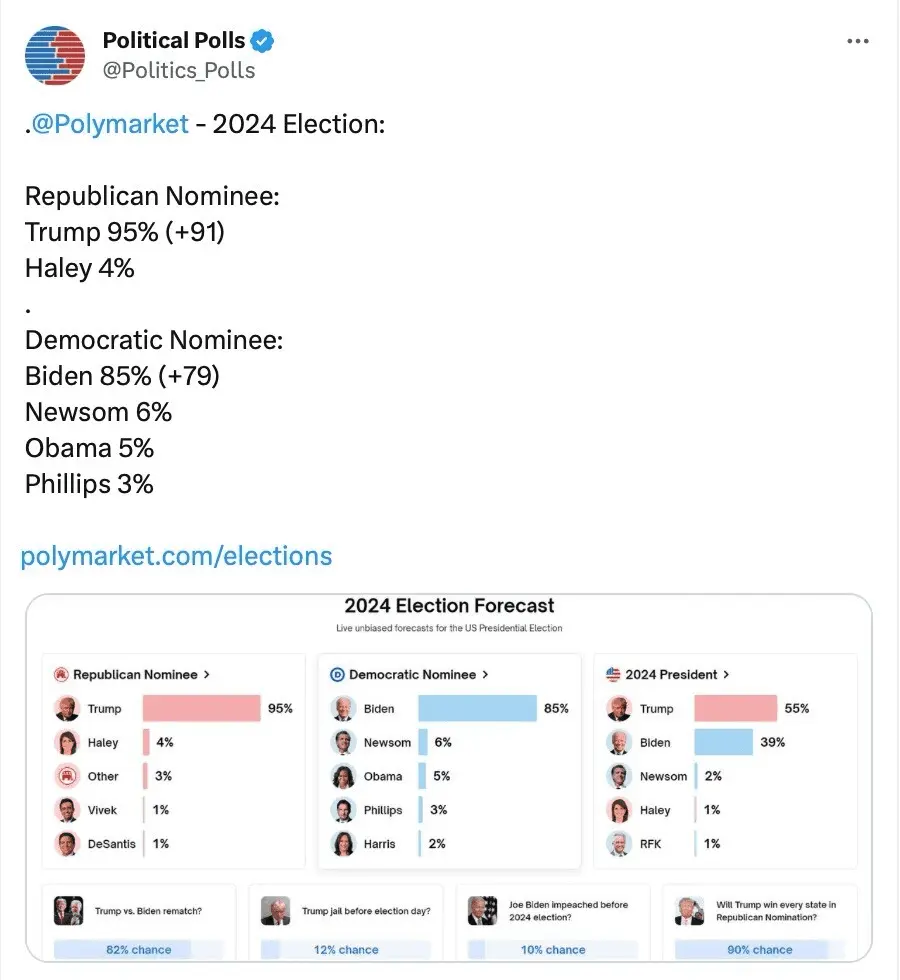900x980 pixels.
Task: Click the Political Polls account name
Action: pos(173,41)
